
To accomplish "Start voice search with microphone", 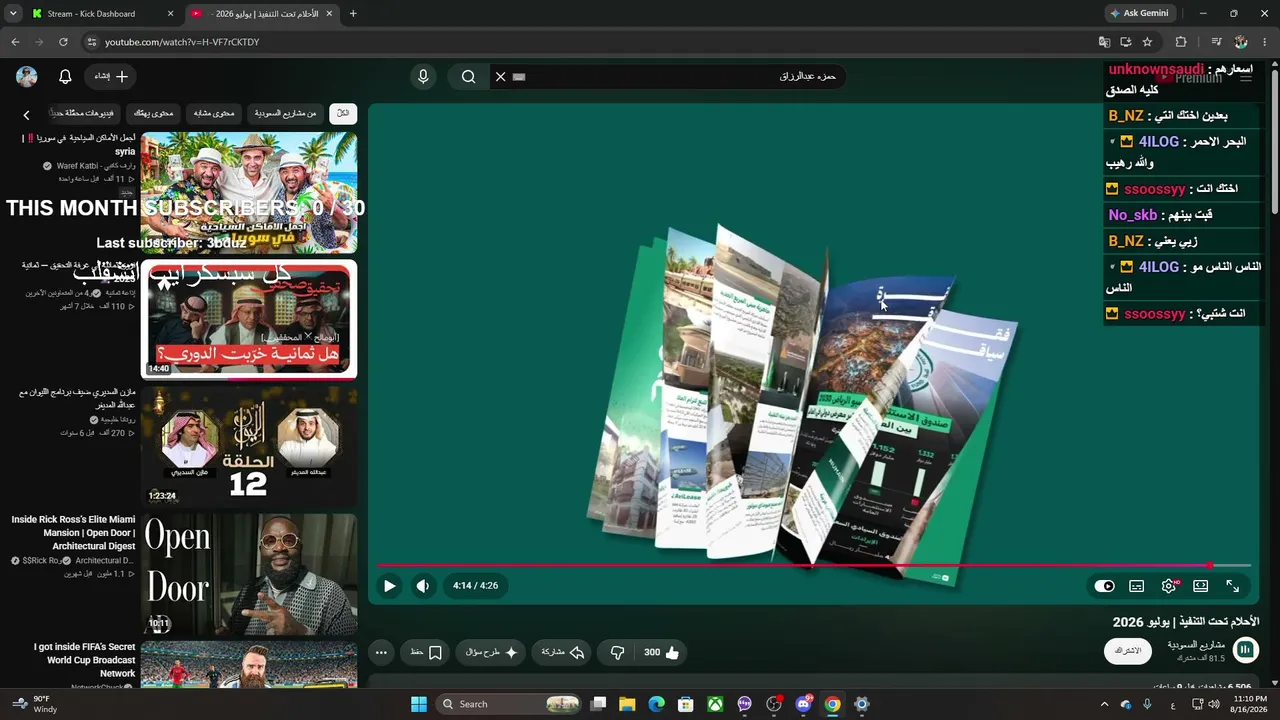I will 423,77.
